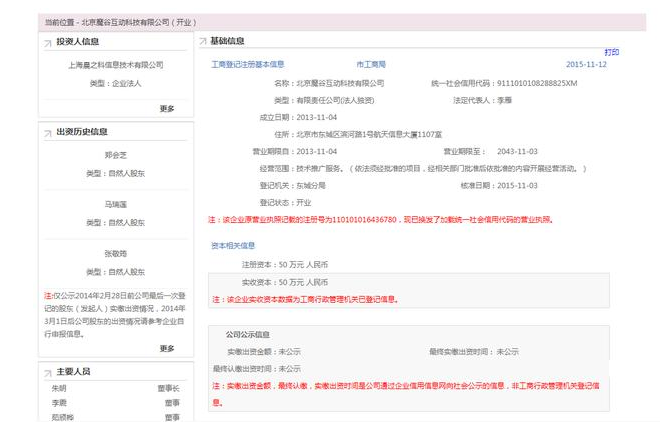Select investor 上海晨之科信息技术有限公司
The image size is (660, 423).
pos(116,65)
